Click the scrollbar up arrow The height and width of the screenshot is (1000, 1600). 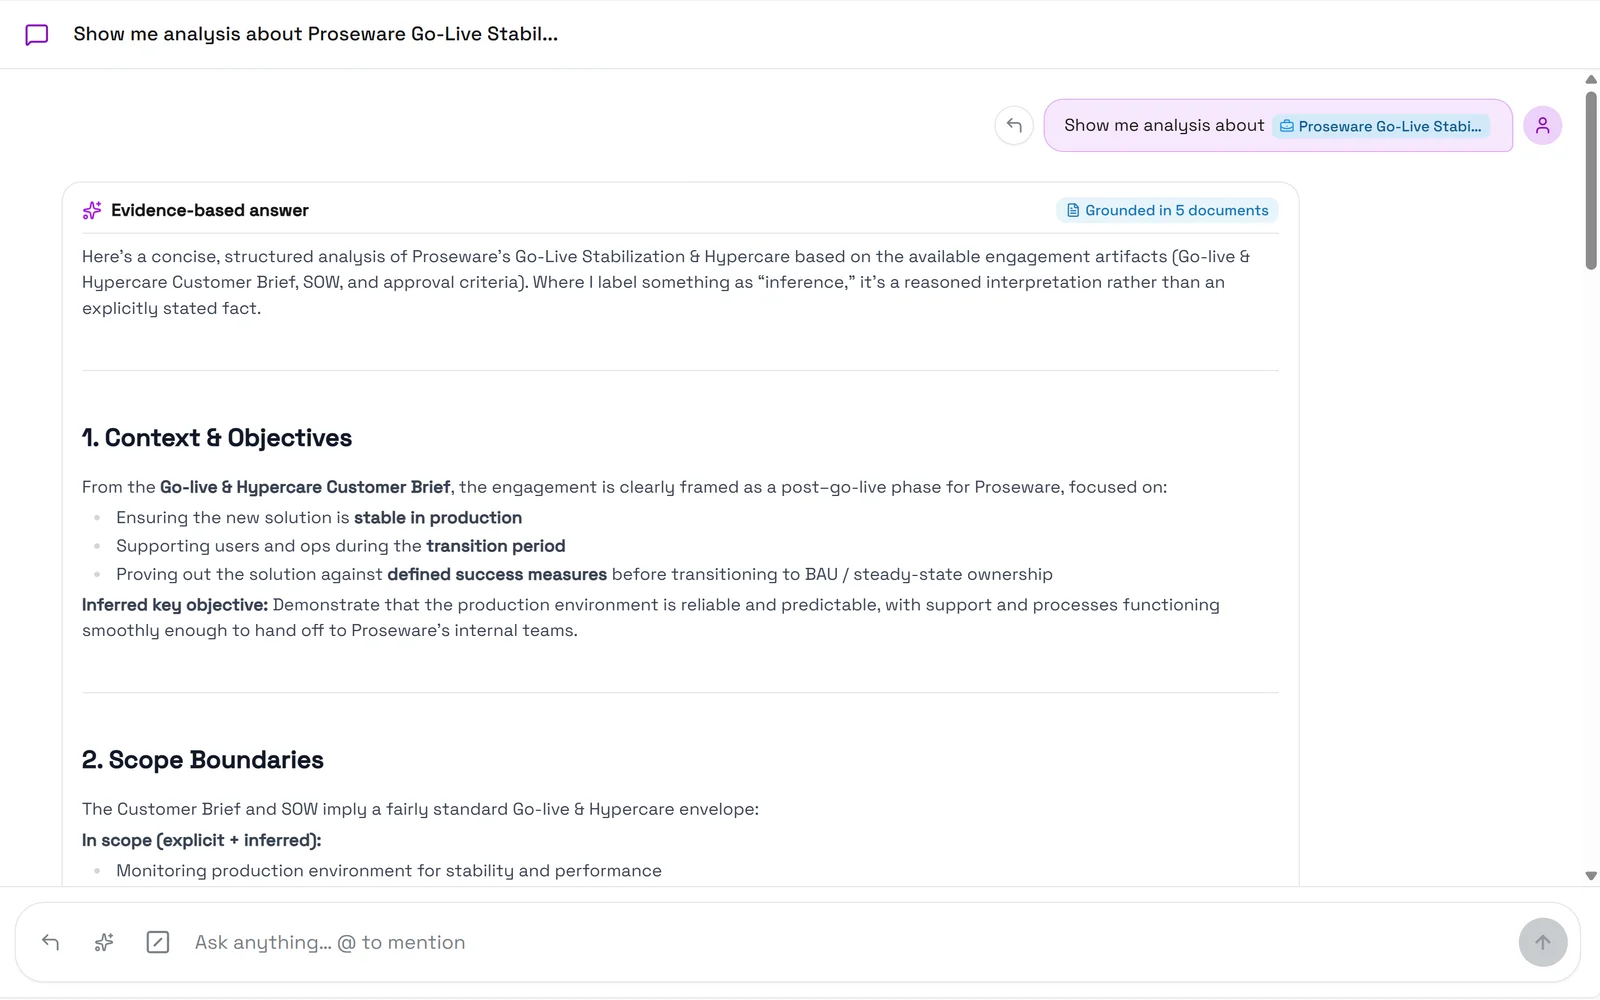(x=1591, y=79)
